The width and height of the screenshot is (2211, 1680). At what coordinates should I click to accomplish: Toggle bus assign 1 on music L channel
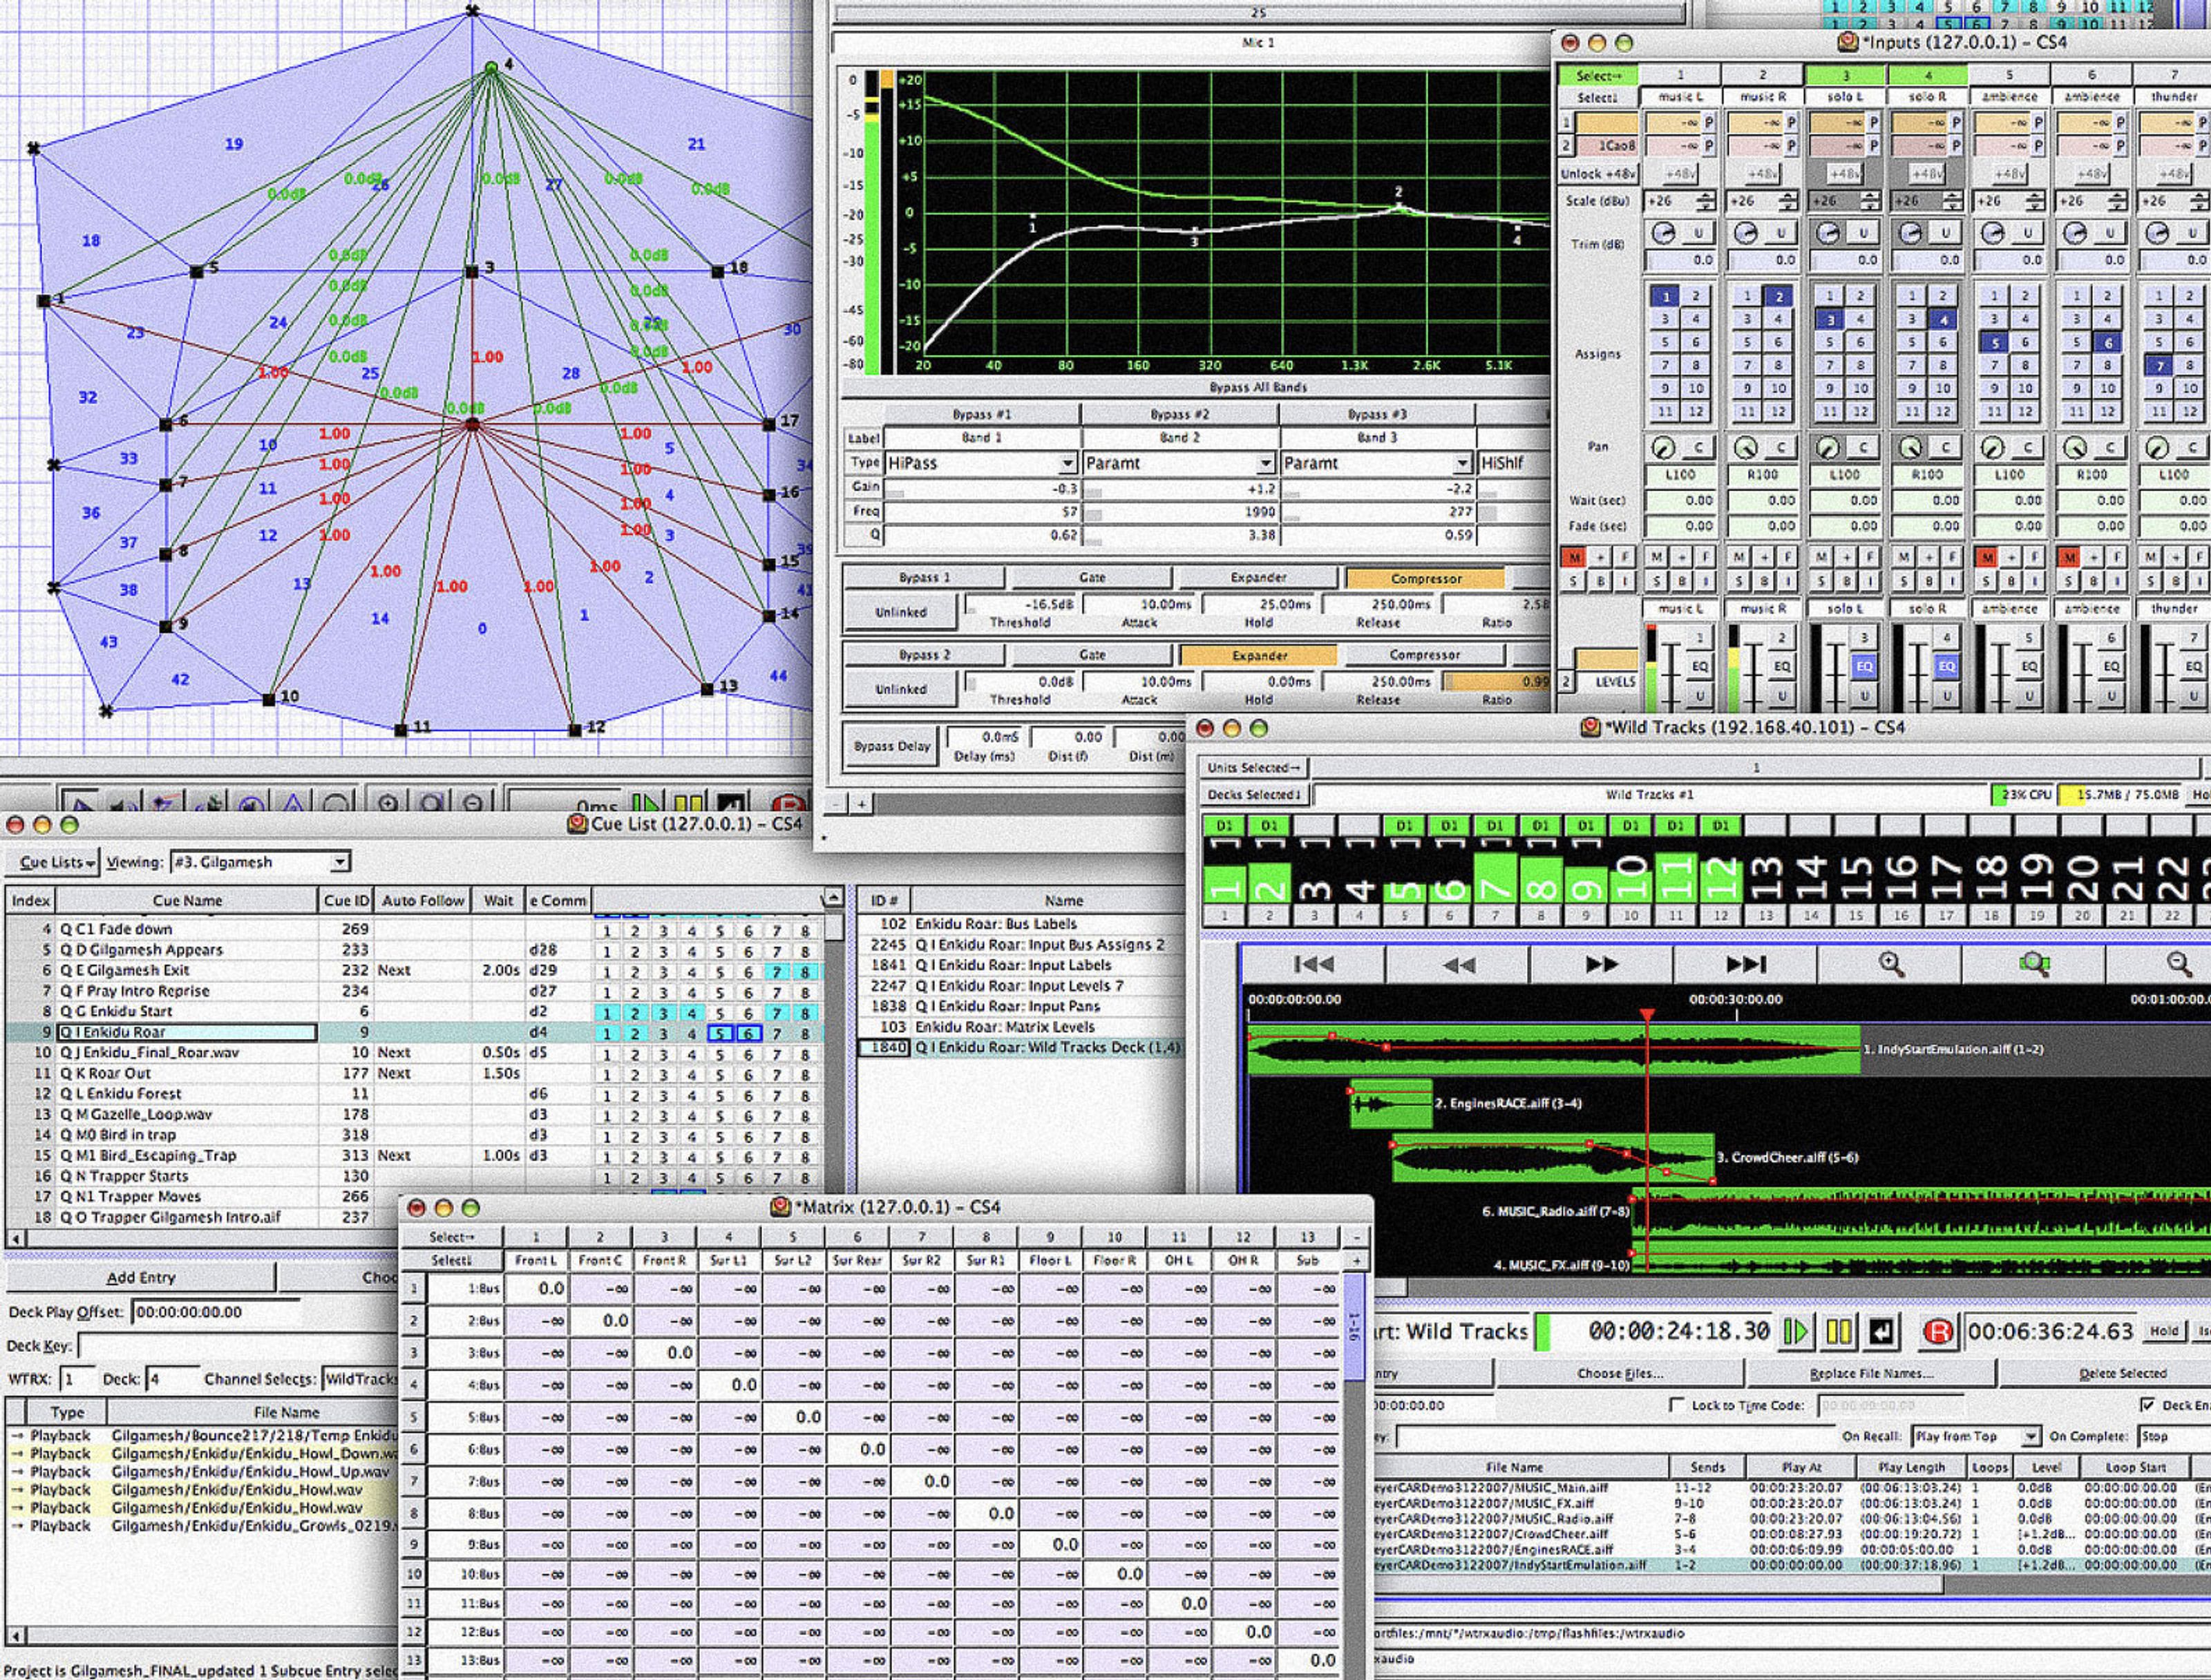[1665, 296]
